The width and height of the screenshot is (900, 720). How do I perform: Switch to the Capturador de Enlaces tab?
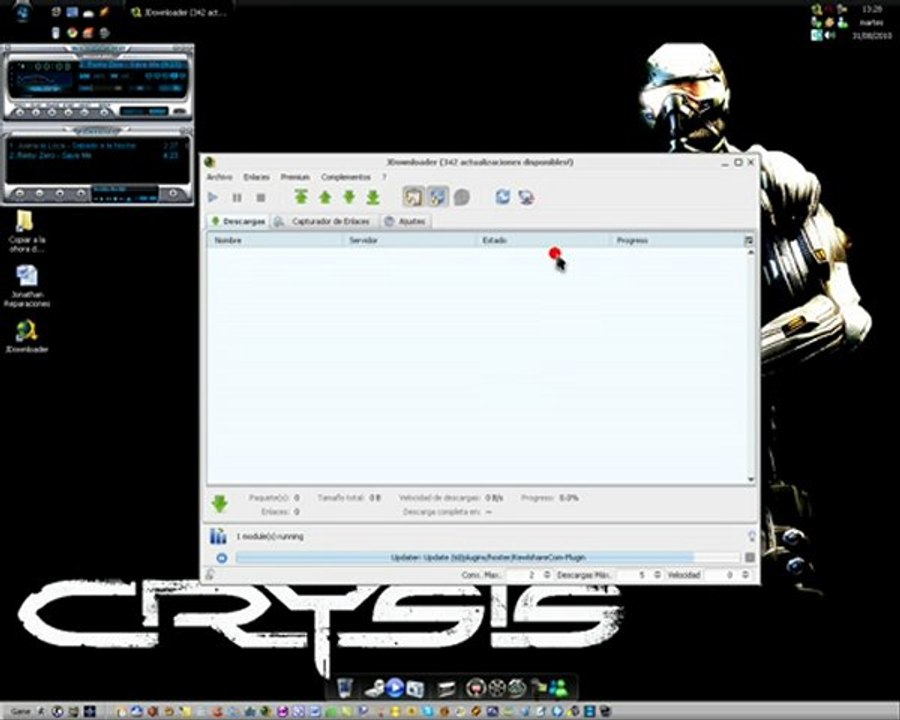[x=323, y=221]
